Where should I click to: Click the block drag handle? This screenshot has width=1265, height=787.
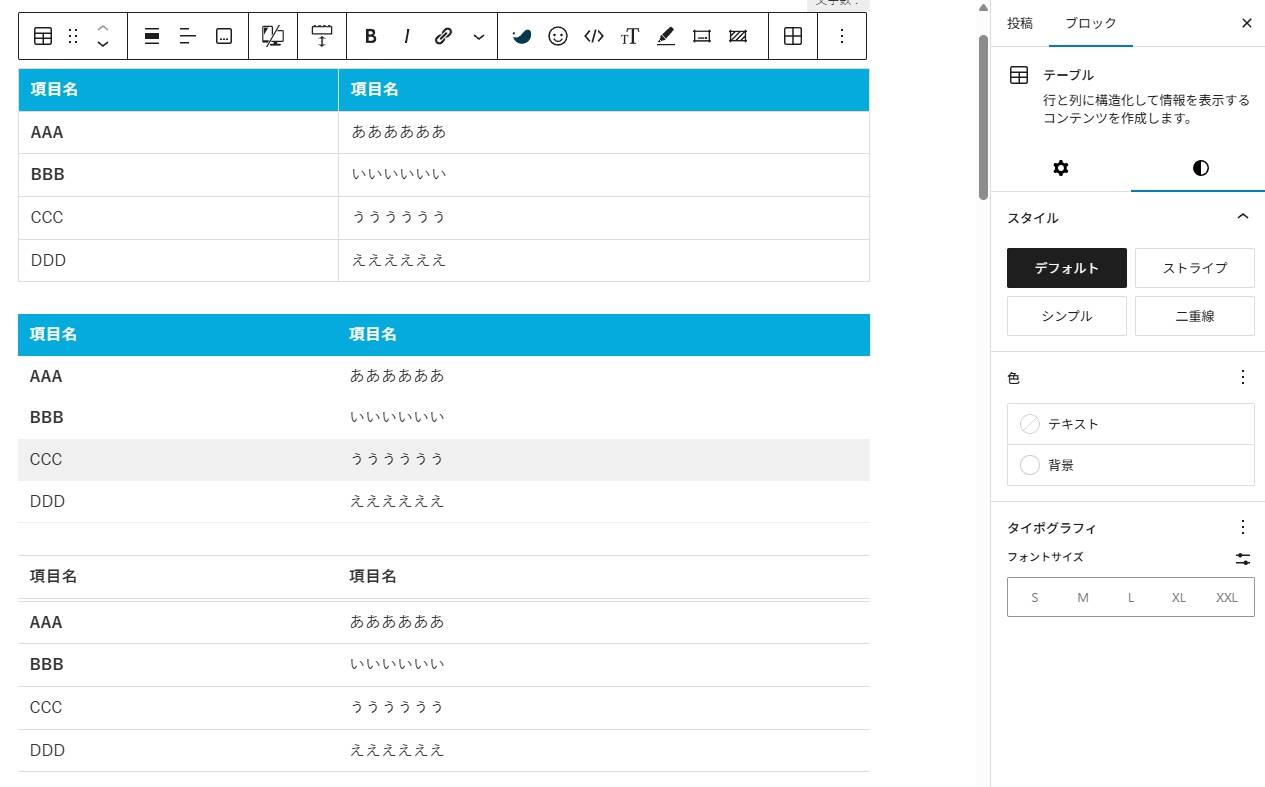[72, 36]
